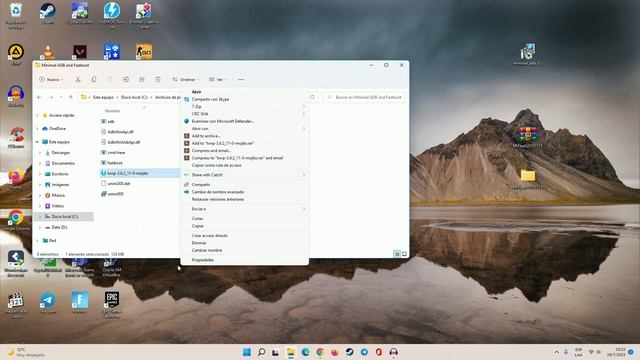Choose Examinar con Microsoft Defender

pyautogui.click(x=244, y=121)
